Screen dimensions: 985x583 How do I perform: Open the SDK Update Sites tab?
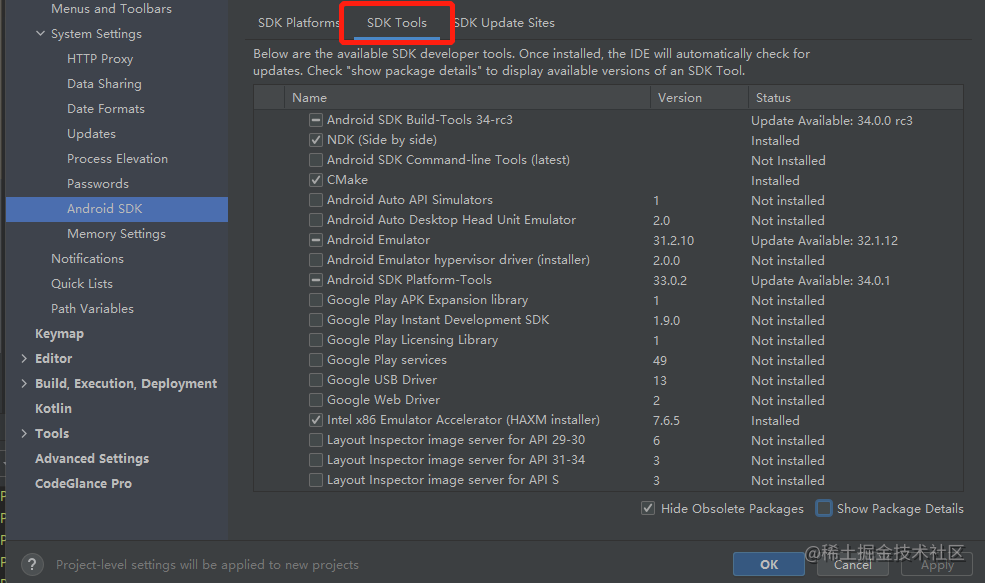504,23
